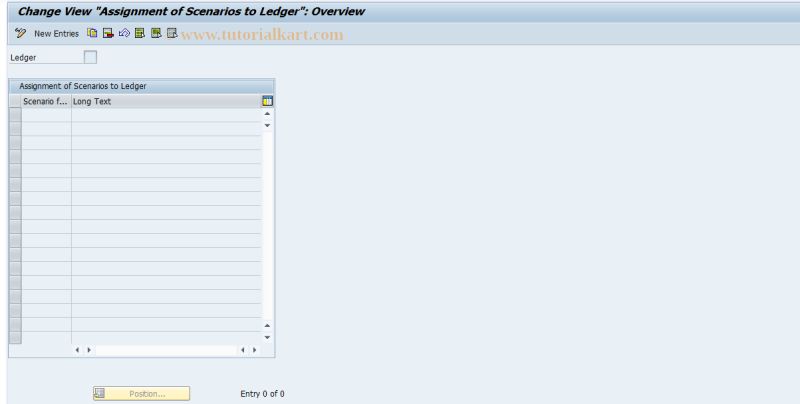This screenshot has height=404, width=800.
Task: Click the Position... button
Action: pos(141,393)
